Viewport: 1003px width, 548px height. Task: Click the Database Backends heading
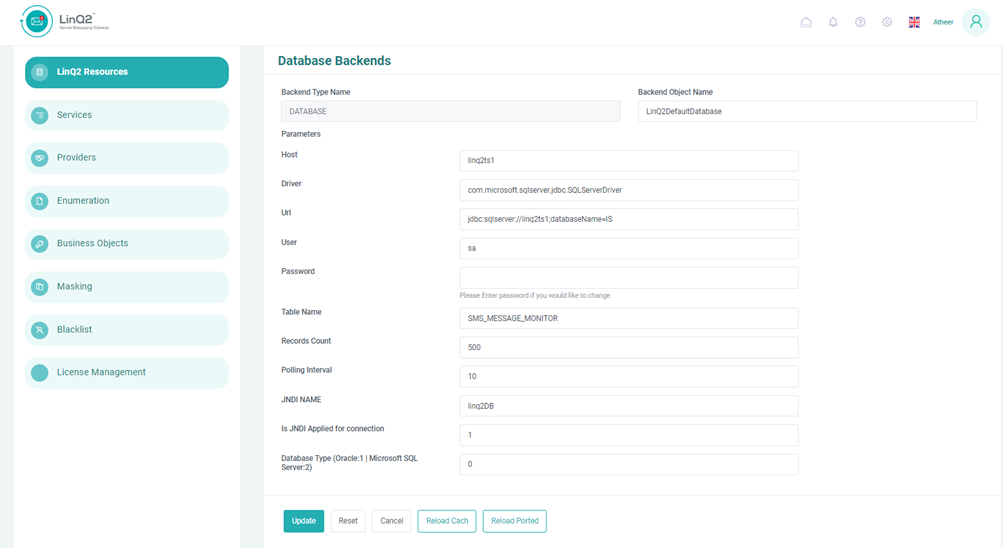[334, 61]
